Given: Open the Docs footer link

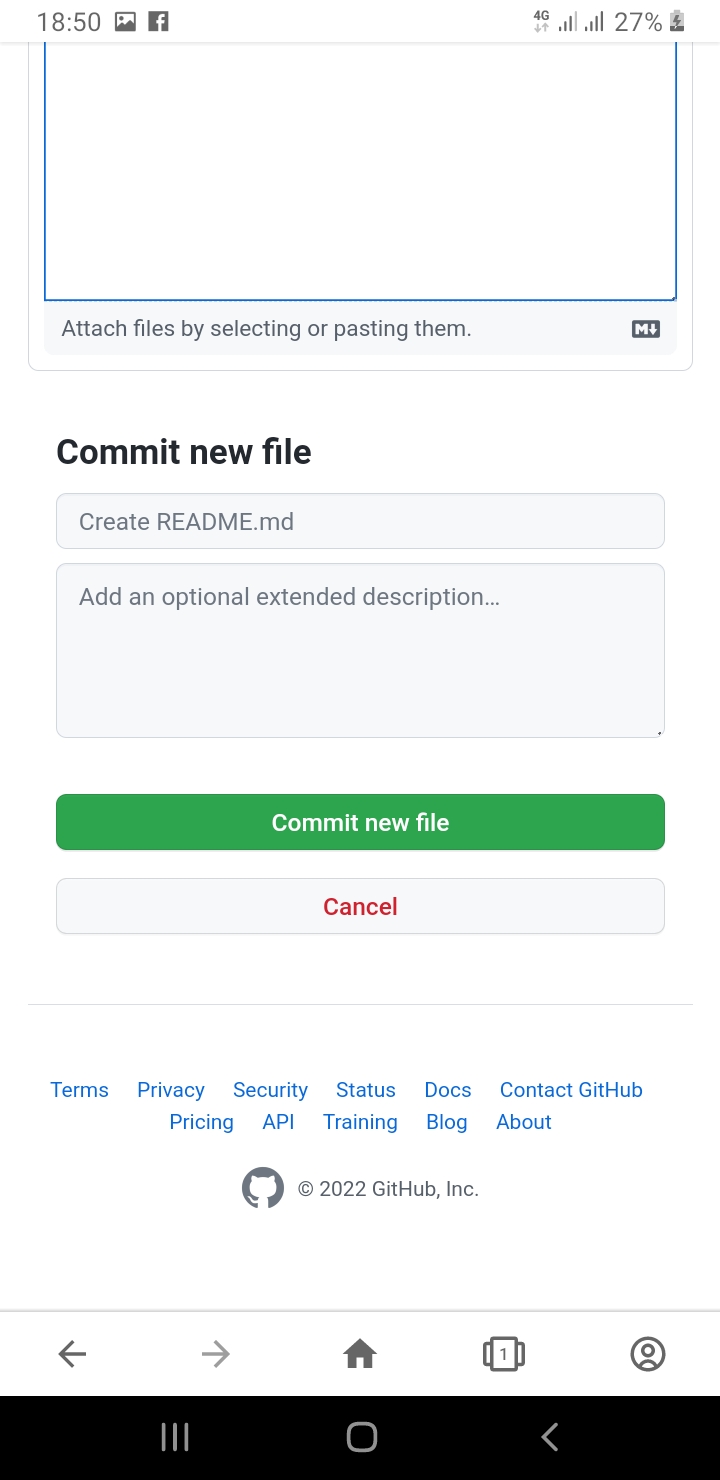Looking at the screenshot, I should point(448,1090).
